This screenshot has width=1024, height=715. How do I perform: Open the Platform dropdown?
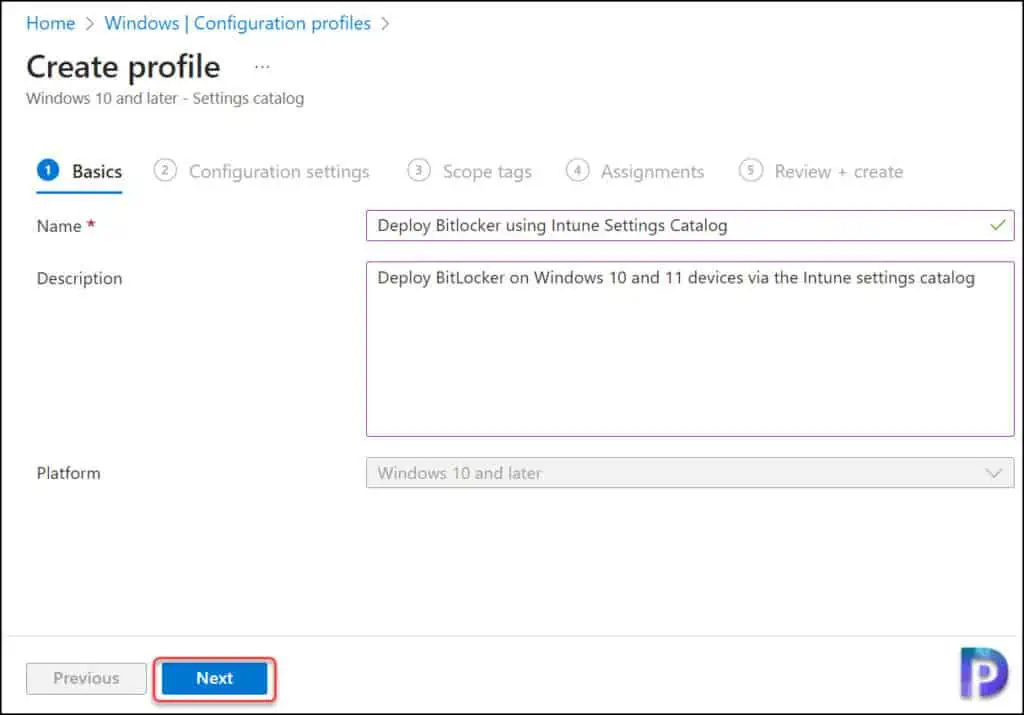(690, 473)
